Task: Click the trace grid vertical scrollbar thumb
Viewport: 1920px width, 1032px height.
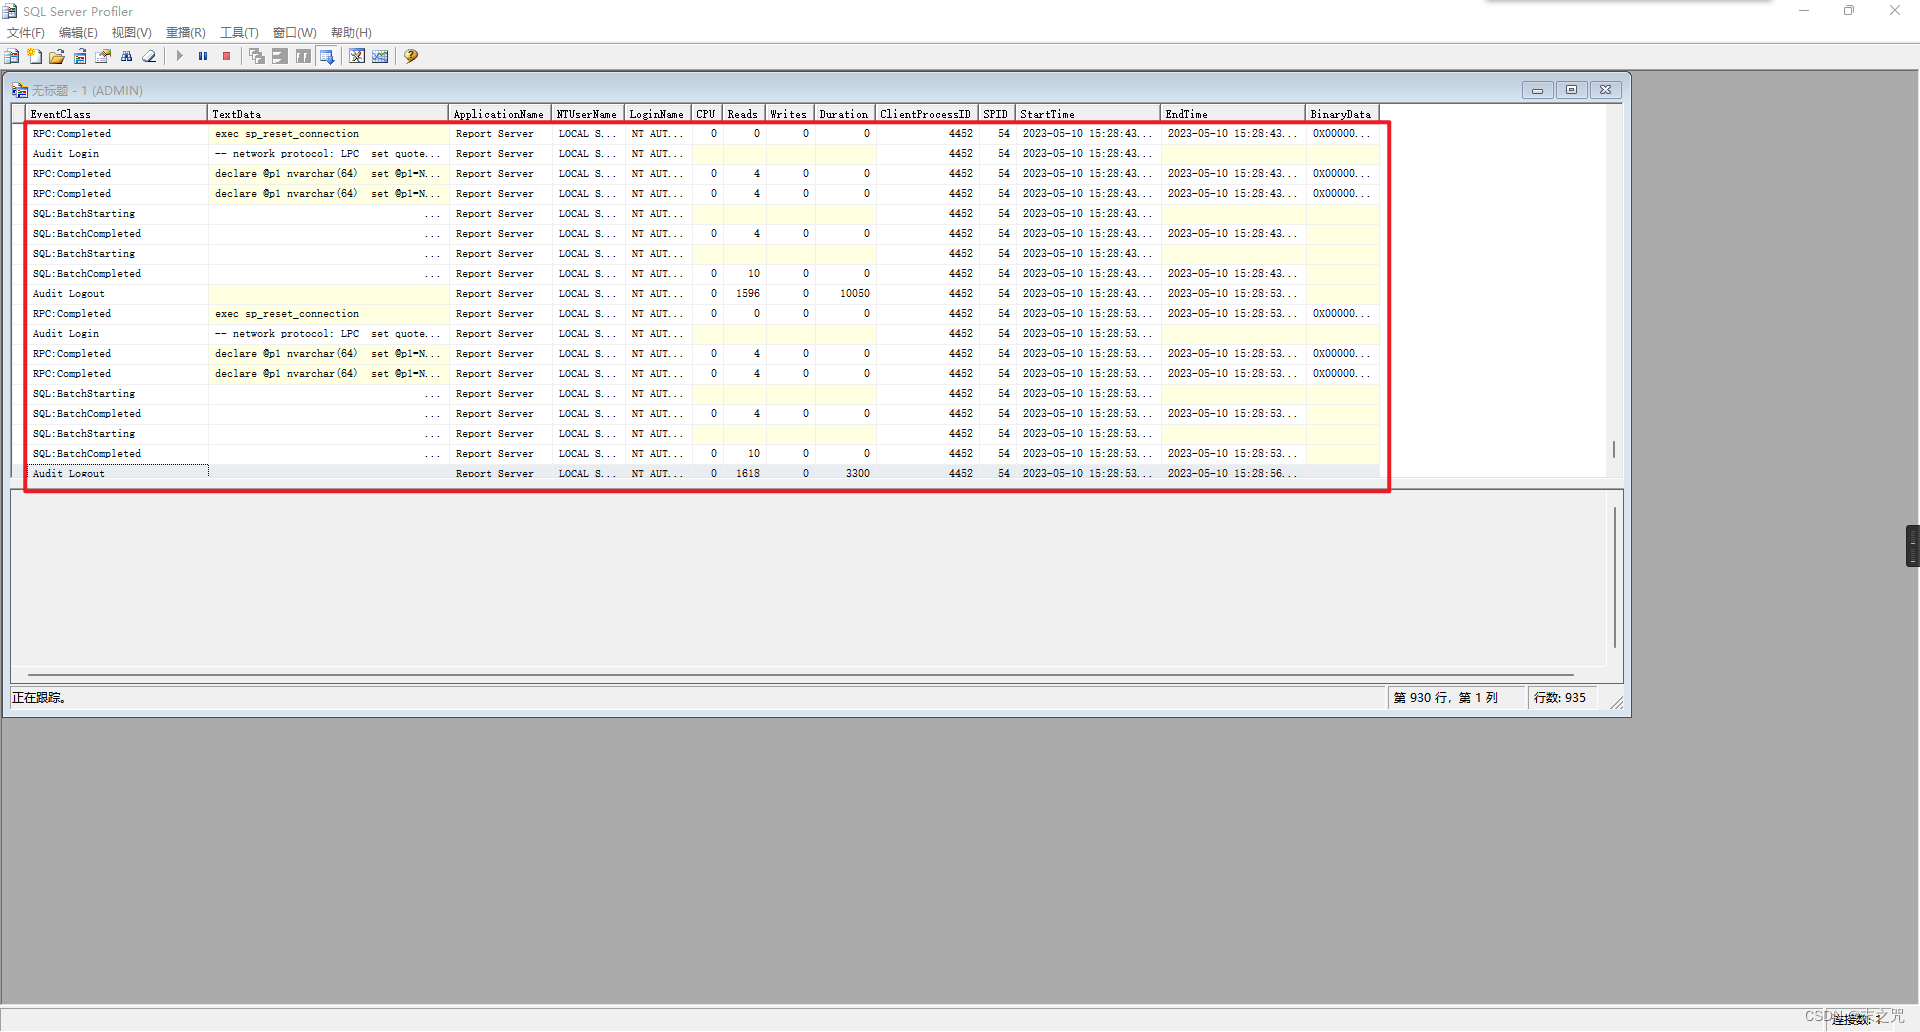Action: tap(1614, 450)
